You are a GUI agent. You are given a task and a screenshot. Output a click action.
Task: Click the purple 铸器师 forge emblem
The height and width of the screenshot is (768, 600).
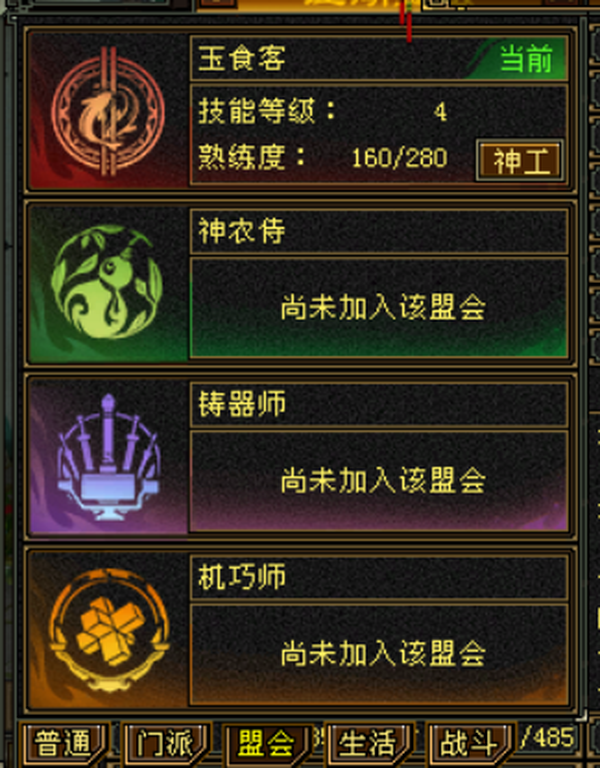108,456
